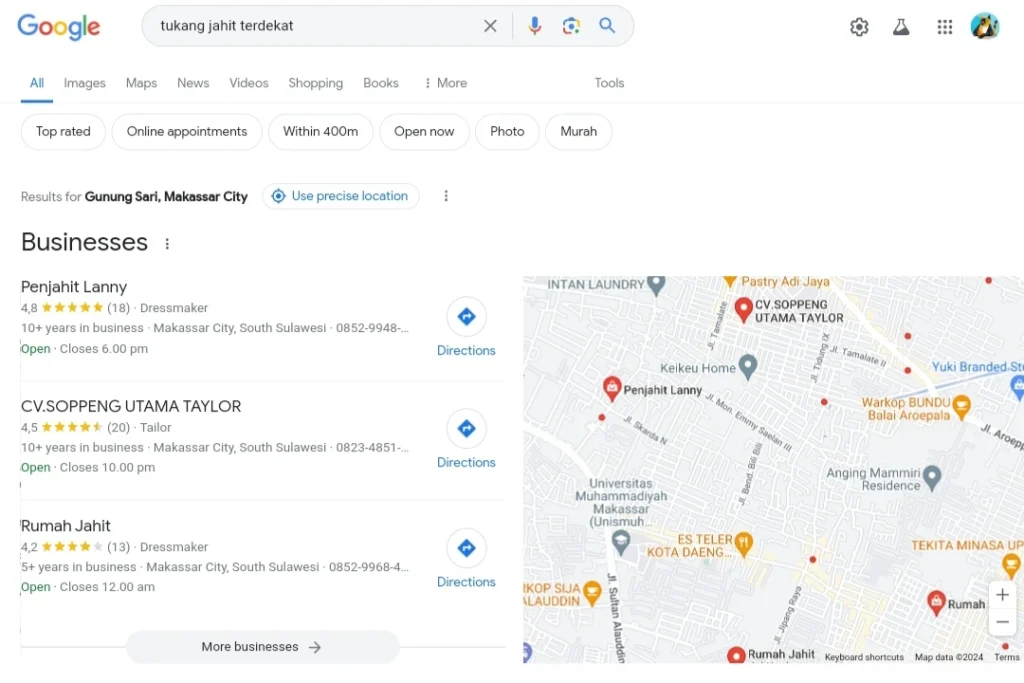
Task: Select the Rumah Jahit pin at map bottom
Action: coord(736,655)
